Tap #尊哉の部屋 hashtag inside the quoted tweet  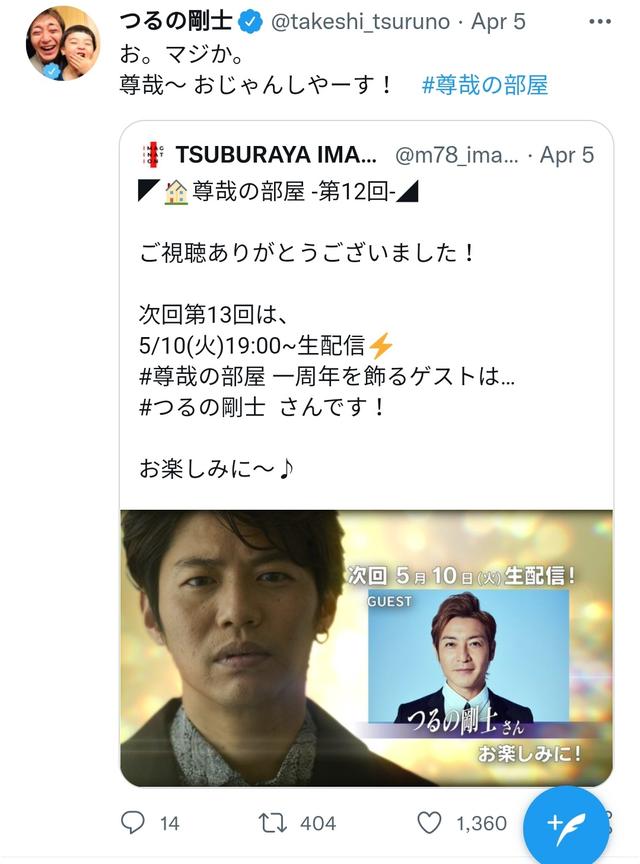(x=202, y=377)
